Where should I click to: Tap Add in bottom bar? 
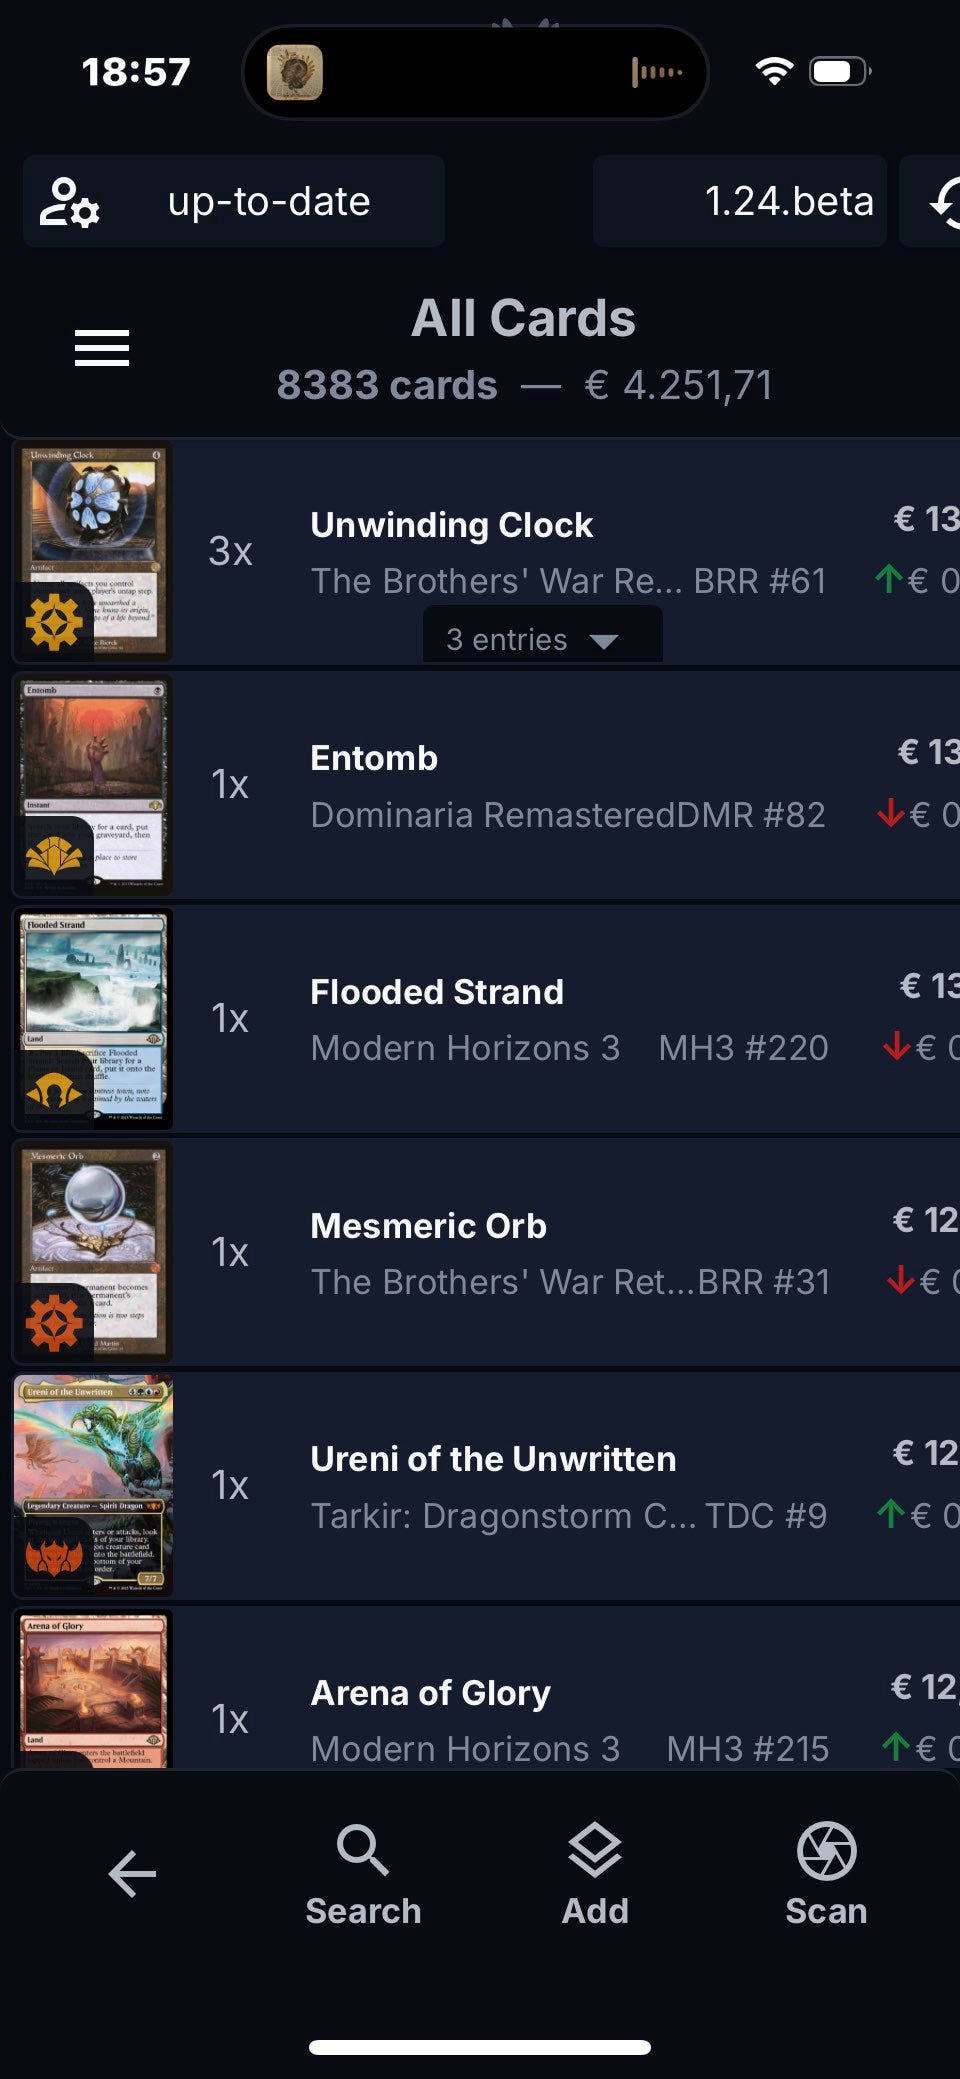pos(595,1875)
